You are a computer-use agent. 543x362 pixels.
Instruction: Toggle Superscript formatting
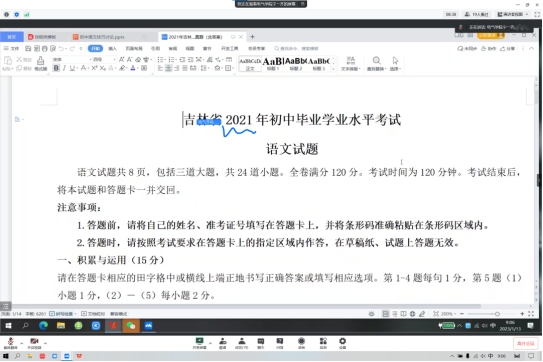click(x=94, y=68)
